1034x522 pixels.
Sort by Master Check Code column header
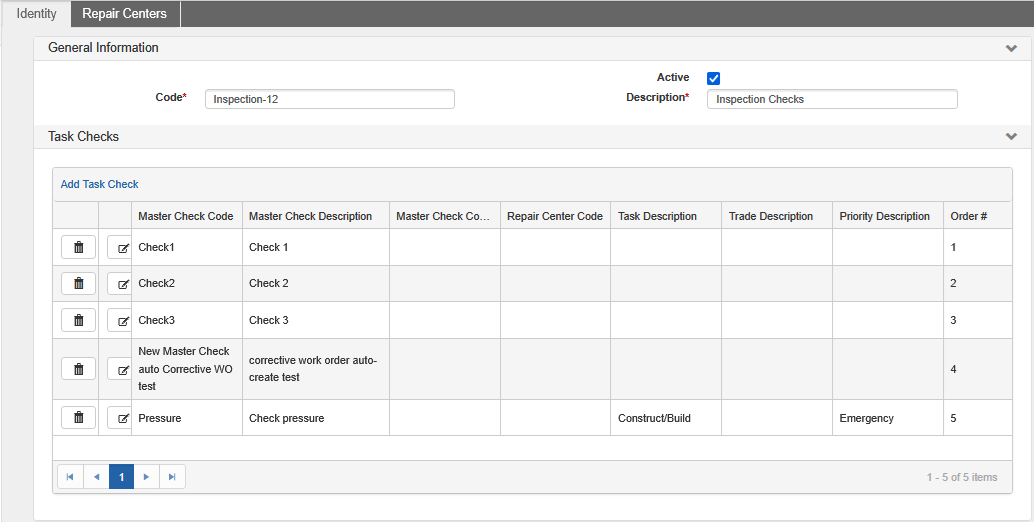point(186,216)
